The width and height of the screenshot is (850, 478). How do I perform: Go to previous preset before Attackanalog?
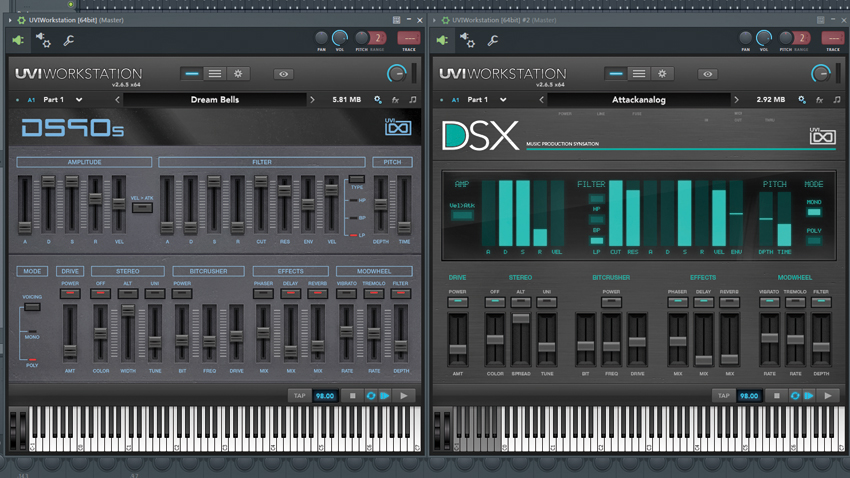(541, 100)
